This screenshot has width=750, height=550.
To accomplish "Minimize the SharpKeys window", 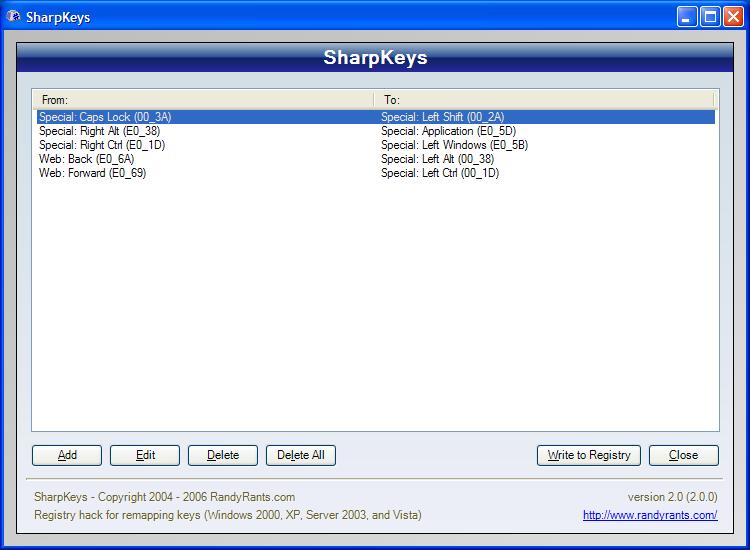I will tap(687, 17).
